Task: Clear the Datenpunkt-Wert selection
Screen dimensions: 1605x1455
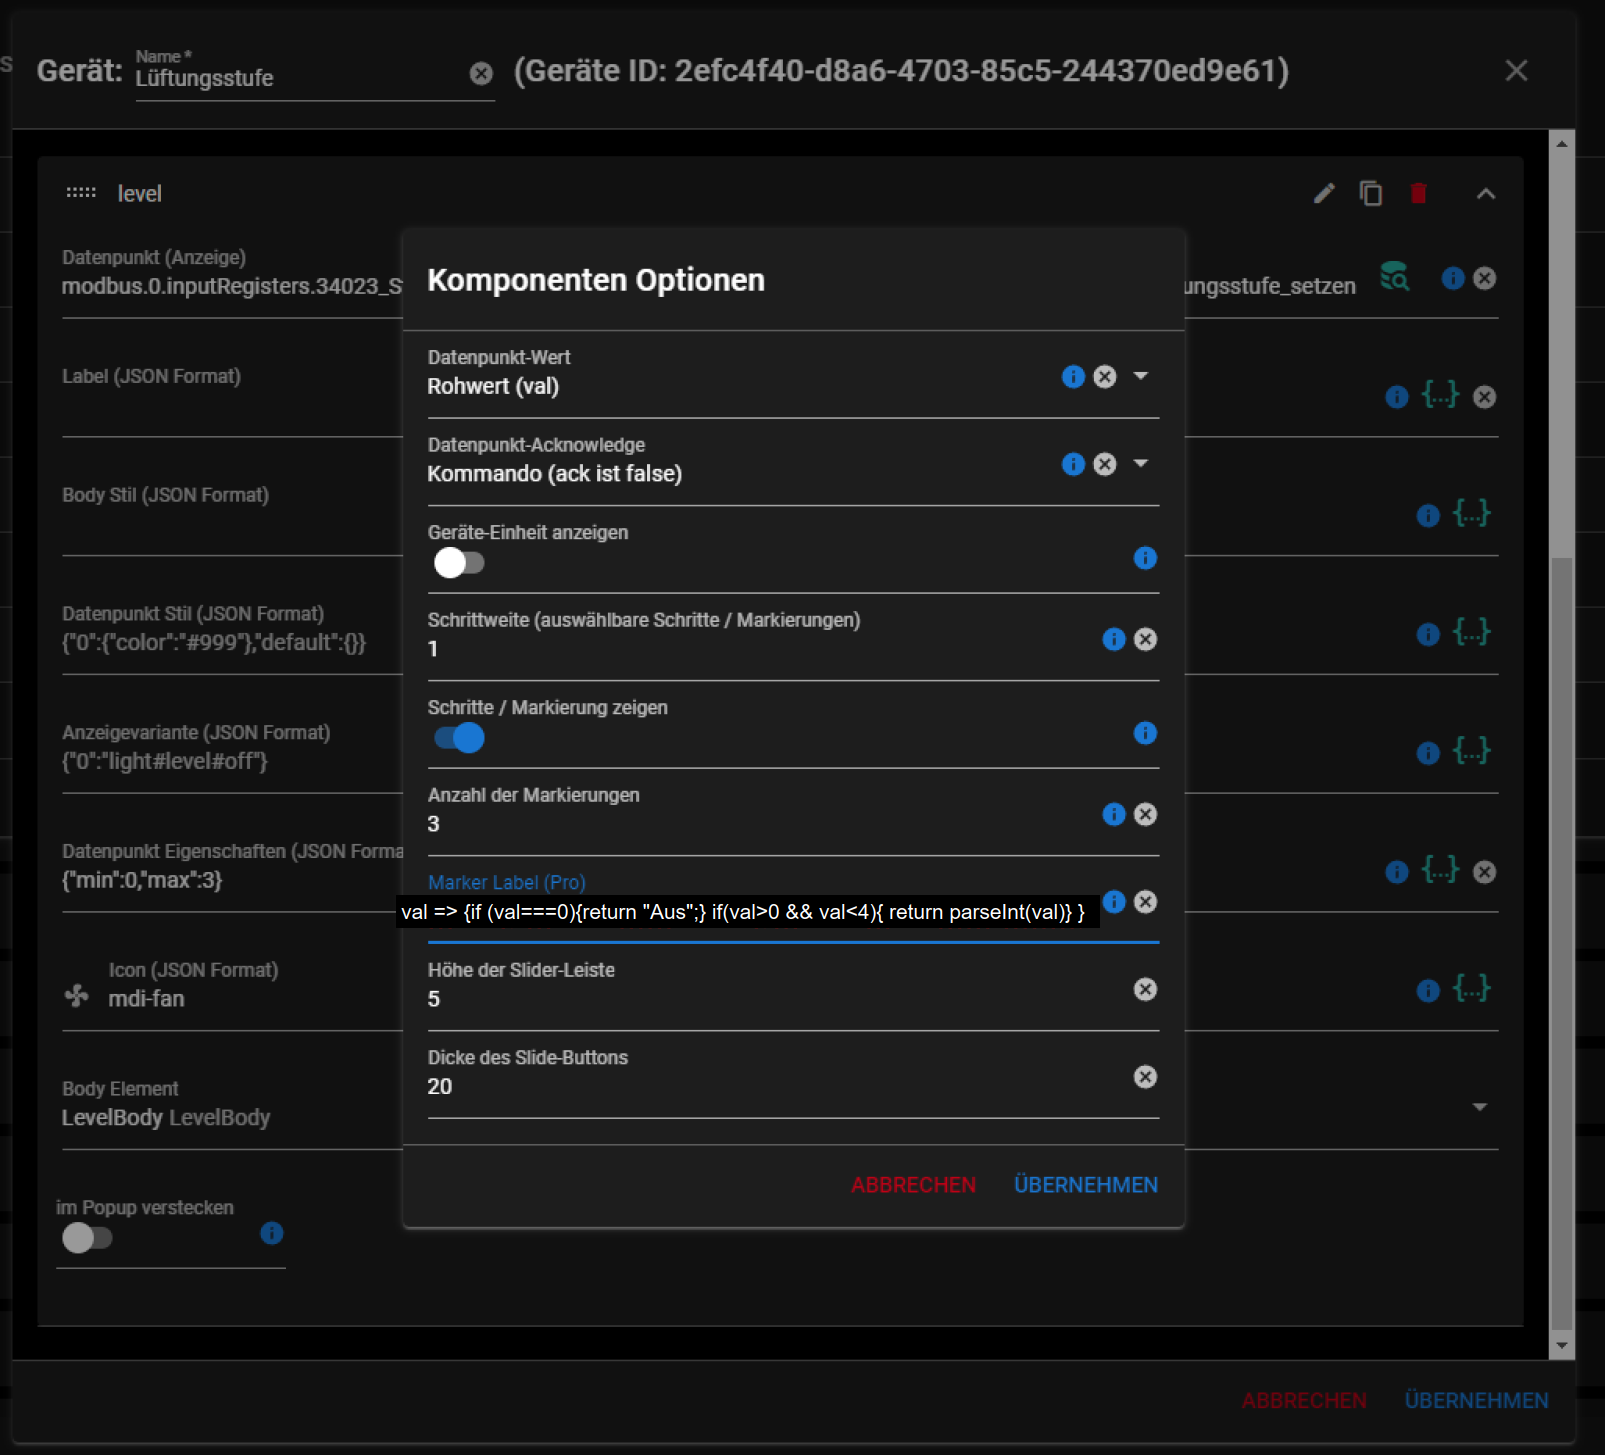Action: (x=1105, y=376)
